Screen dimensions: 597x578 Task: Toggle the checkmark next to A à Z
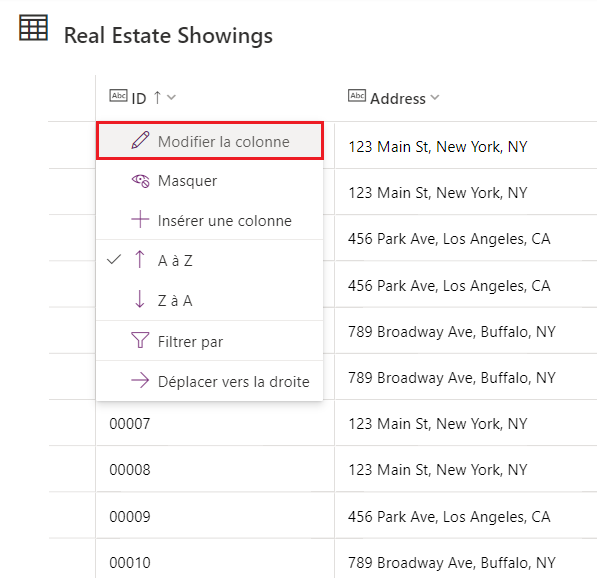tap(114, 260)
